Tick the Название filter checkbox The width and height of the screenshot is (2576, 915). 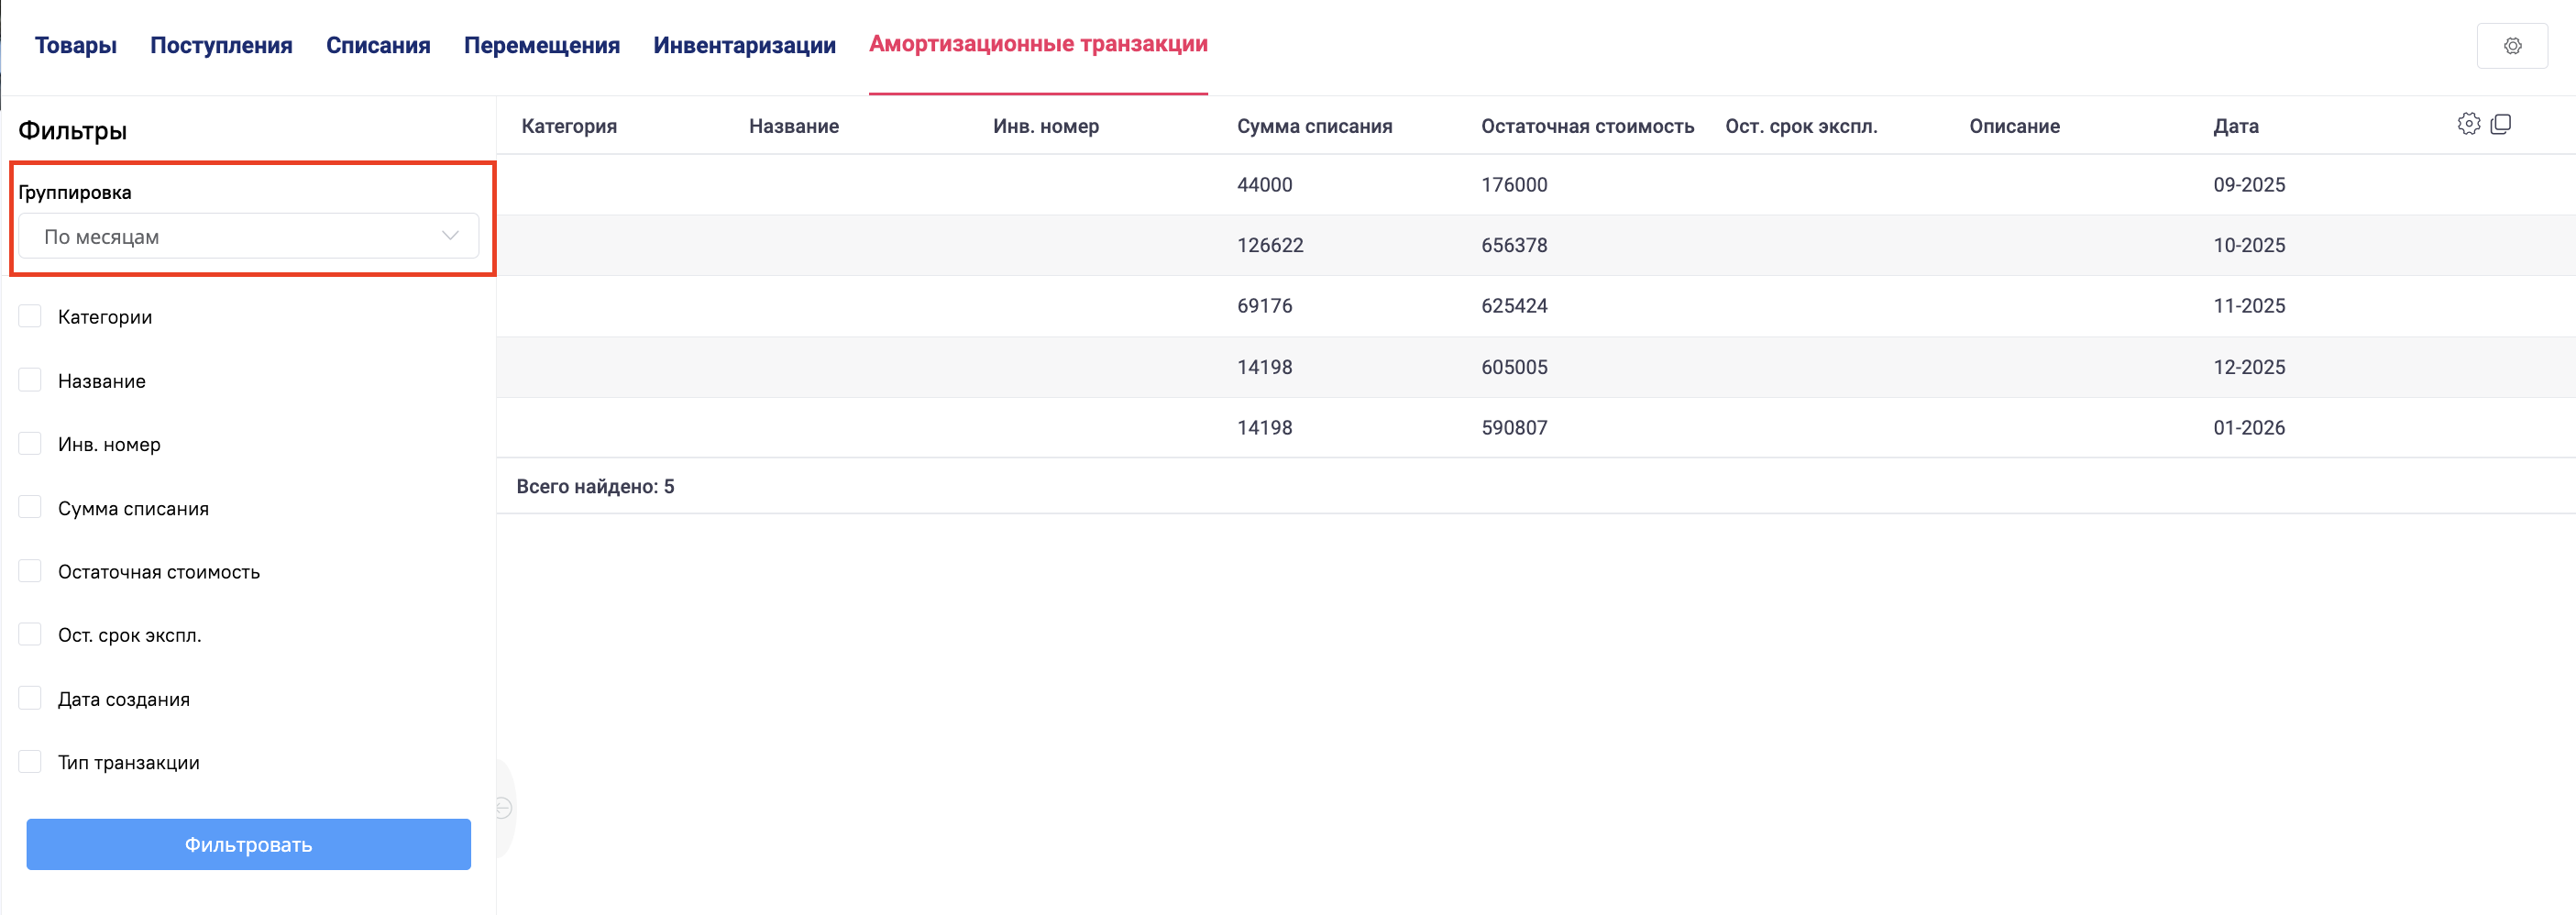(30, 380)
